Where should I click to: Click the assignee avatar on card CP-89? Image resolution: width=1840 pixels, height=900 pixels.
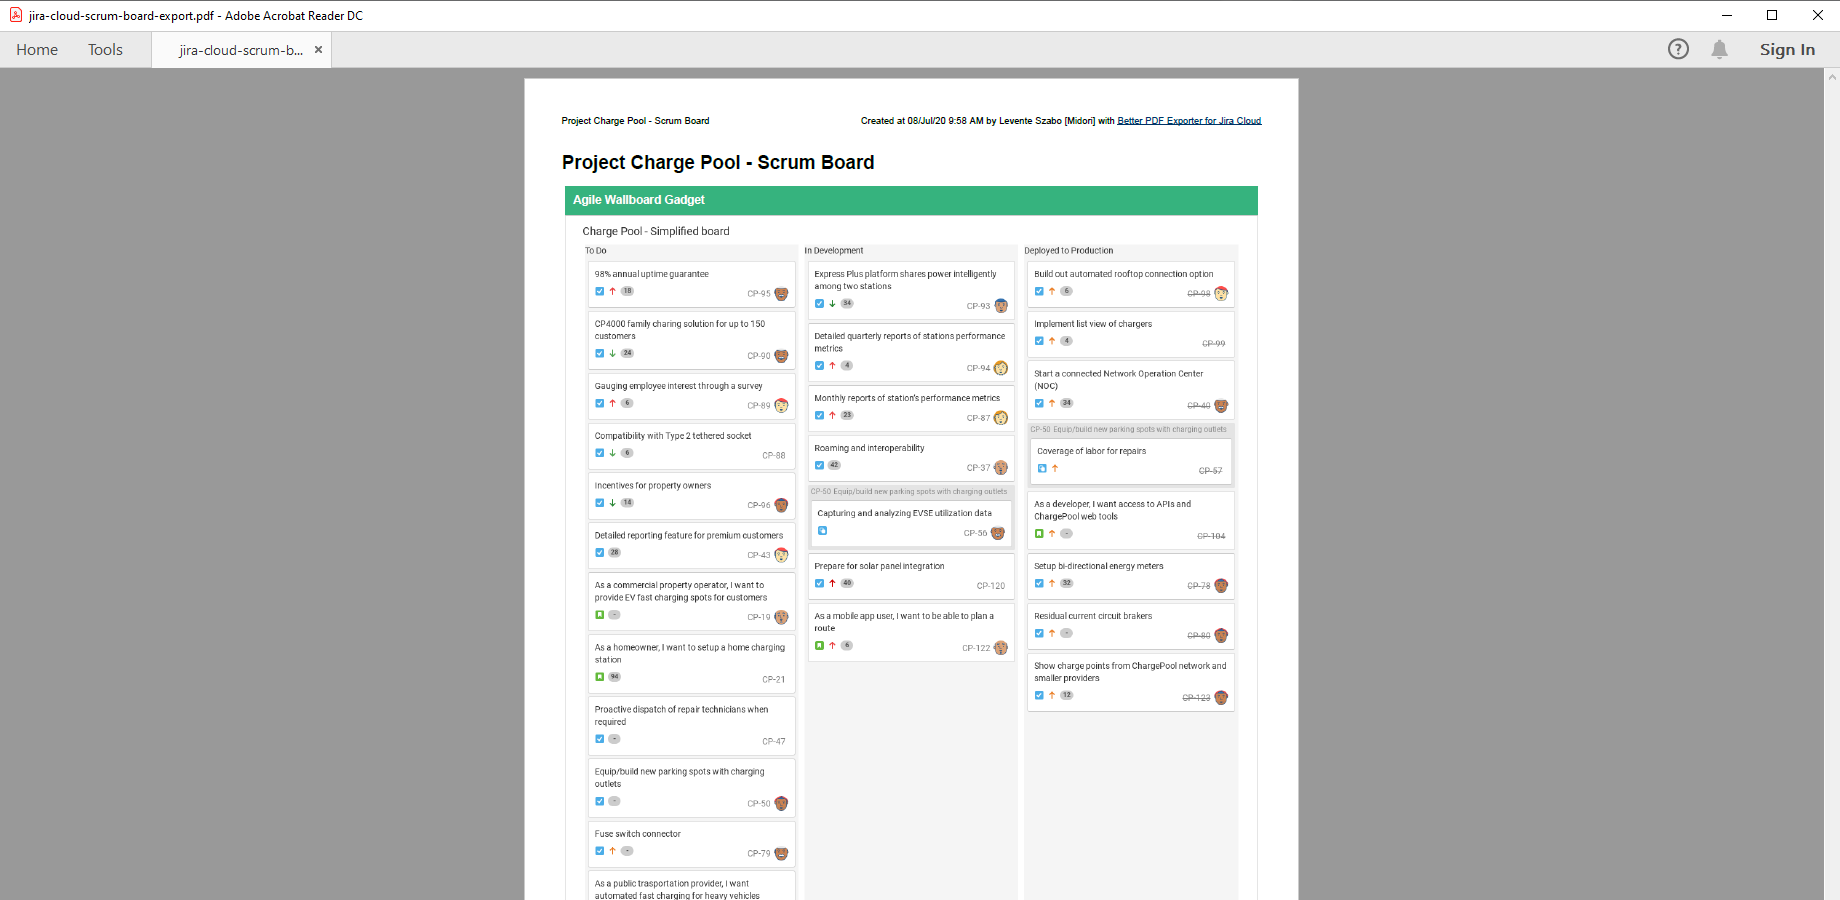781,406
